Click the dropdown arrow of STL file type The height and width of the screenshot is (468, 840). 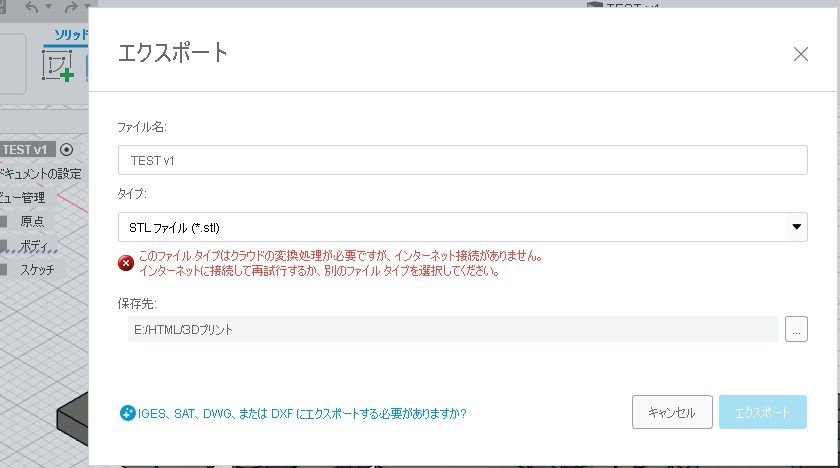796,227
